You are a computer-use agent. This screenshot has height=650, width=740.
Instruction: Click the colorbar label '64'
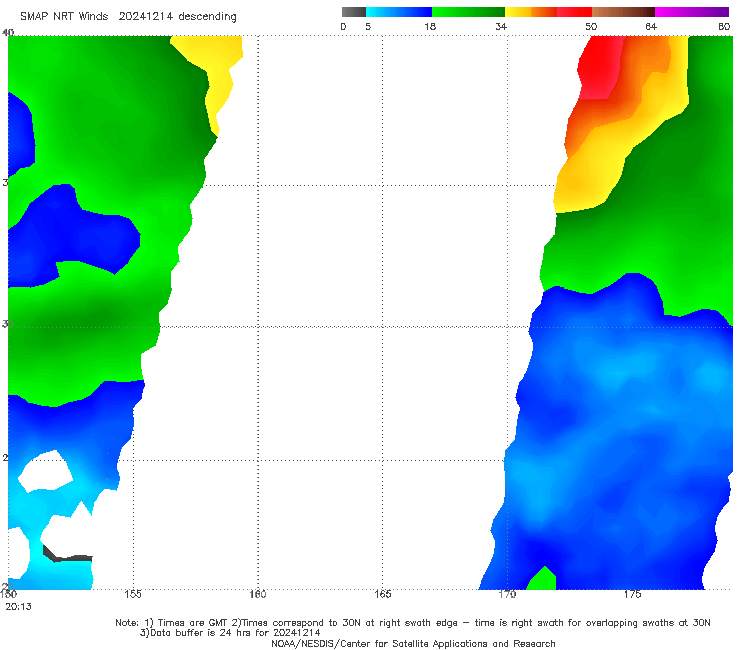[x=651, y=27]
